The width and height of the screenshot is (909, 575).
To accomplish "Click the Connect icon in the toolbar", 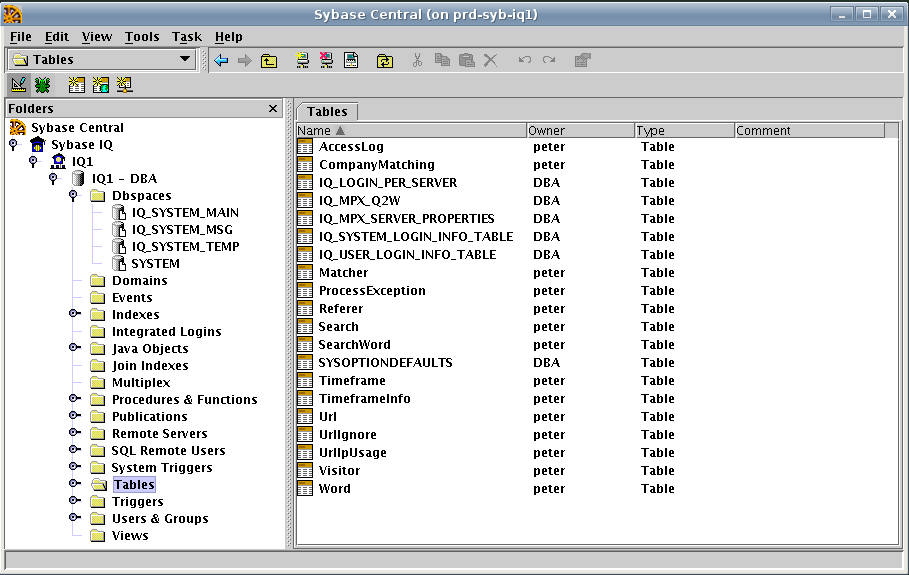I will [303, 60].
